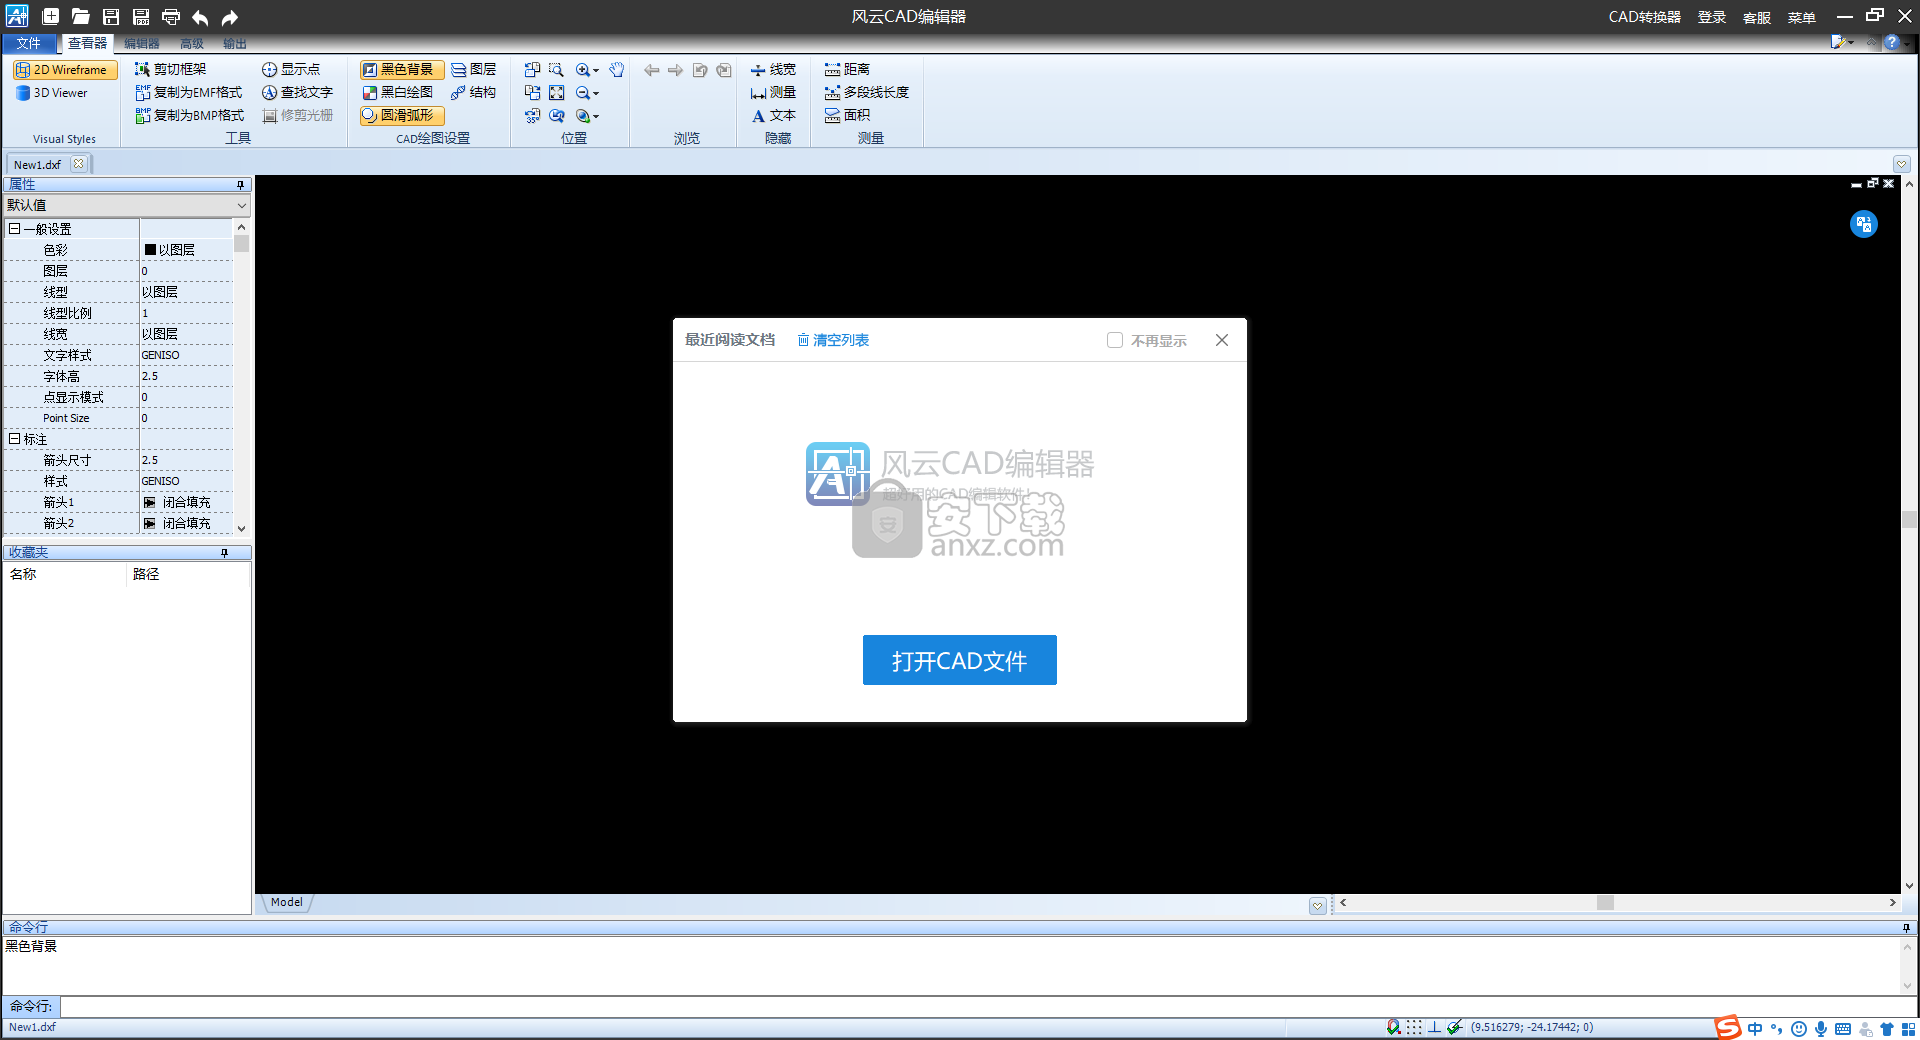This screenshot has width=1920, height=1040.
Task: Toggle smooth arcs 圆滑弧形
Action: pos(402,115)
